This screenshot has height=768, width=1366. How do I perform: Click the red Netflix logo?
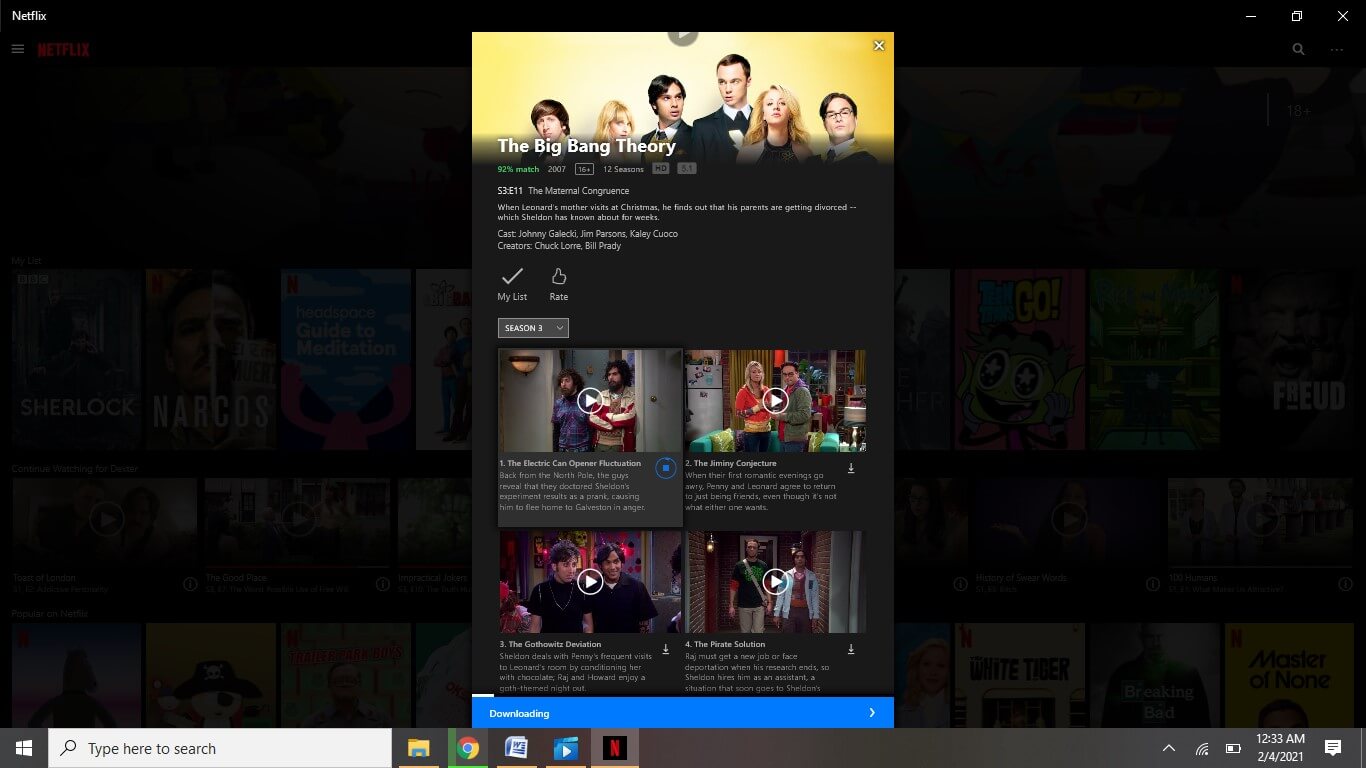tap(64, 49)
